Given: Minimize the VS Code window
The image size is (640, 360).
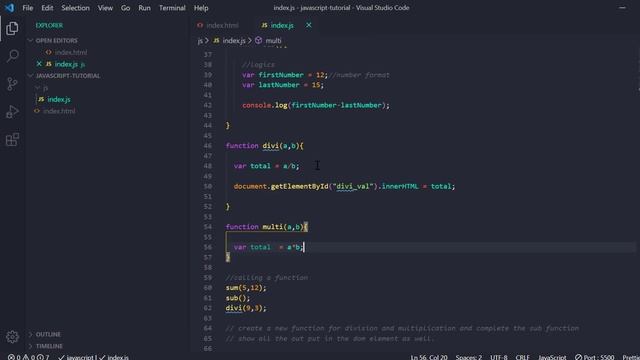Looking at the screenshot, I should coord(622,8).
